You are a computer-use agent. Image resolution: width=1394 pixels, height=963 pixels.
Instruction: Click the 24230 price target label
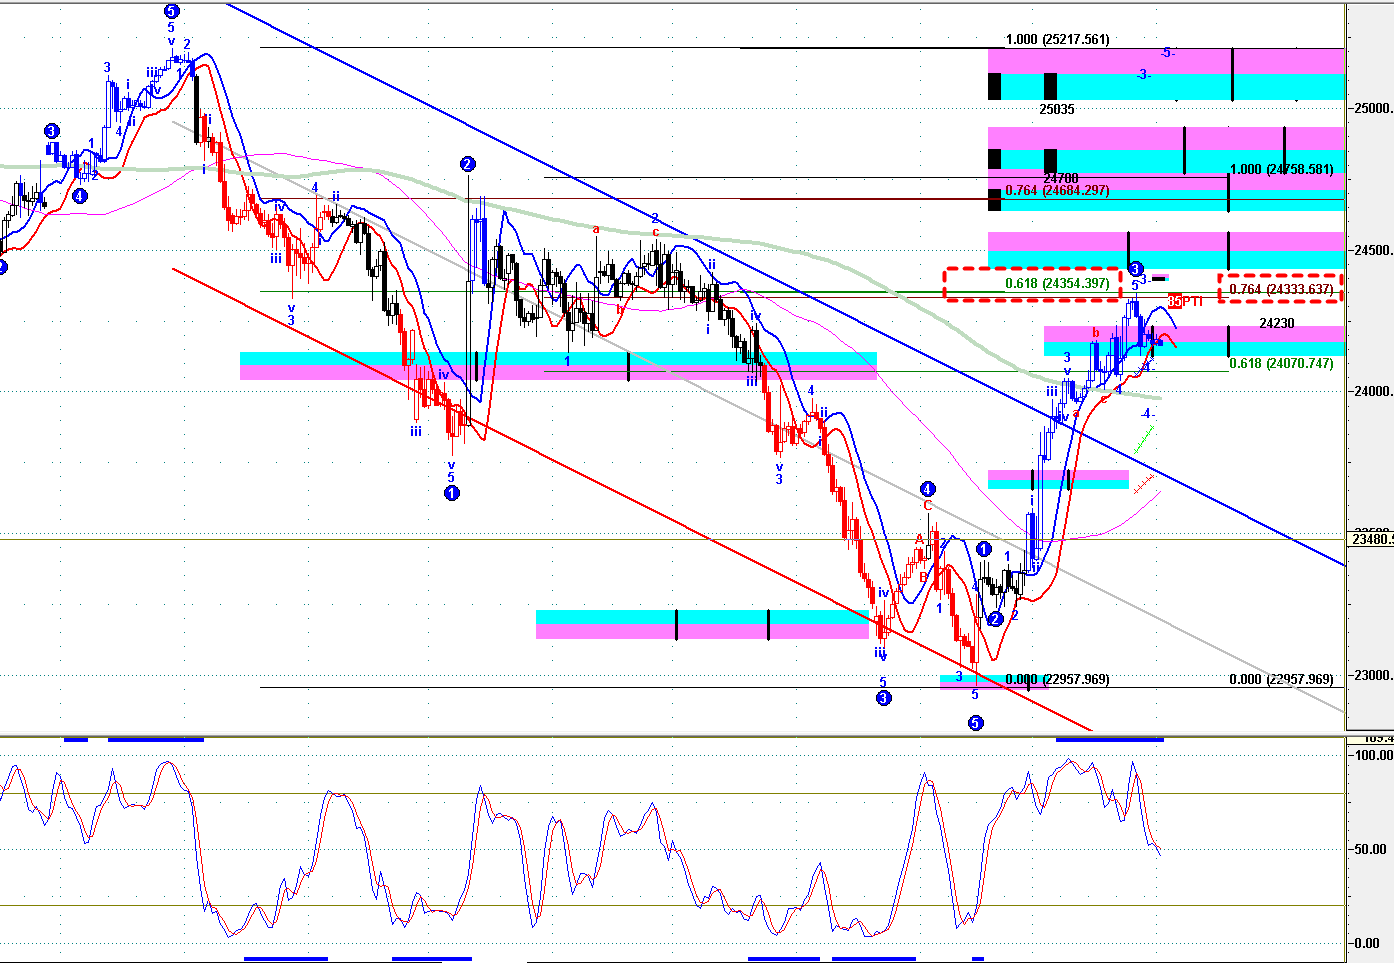pyautogui.click(x=1277, y=323)
